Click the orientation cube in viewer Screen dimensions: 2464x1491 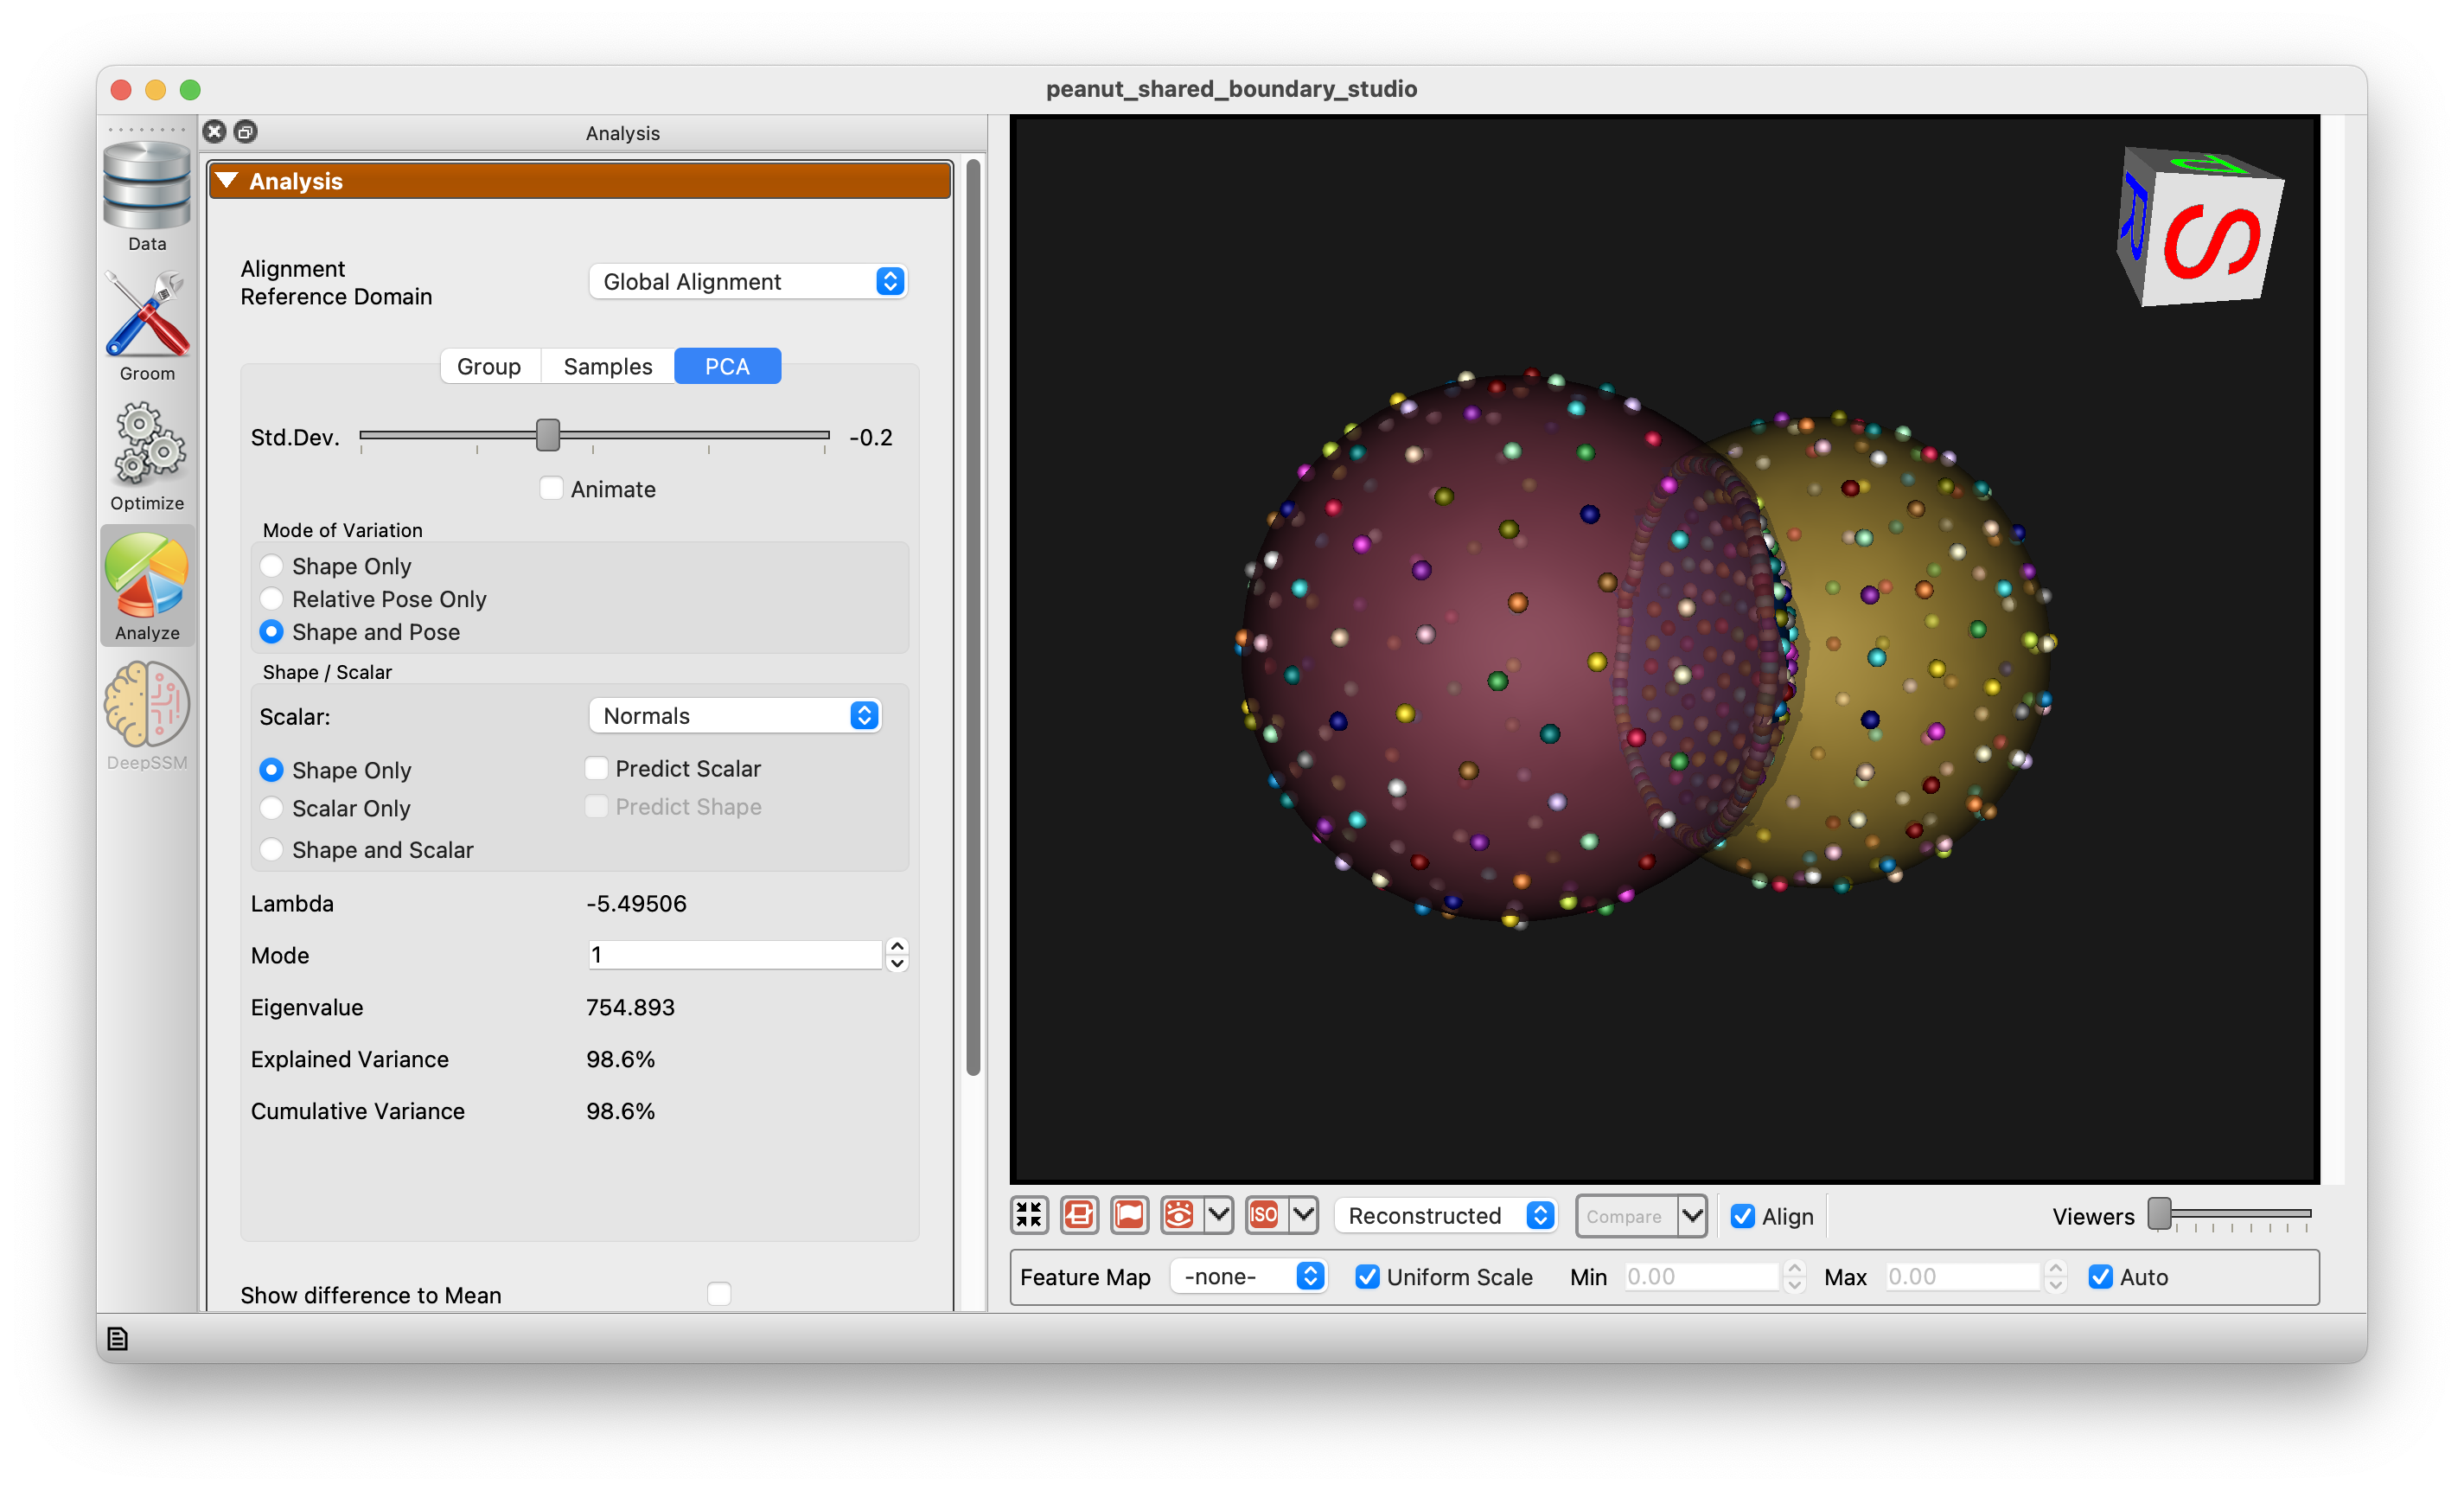2200,228
